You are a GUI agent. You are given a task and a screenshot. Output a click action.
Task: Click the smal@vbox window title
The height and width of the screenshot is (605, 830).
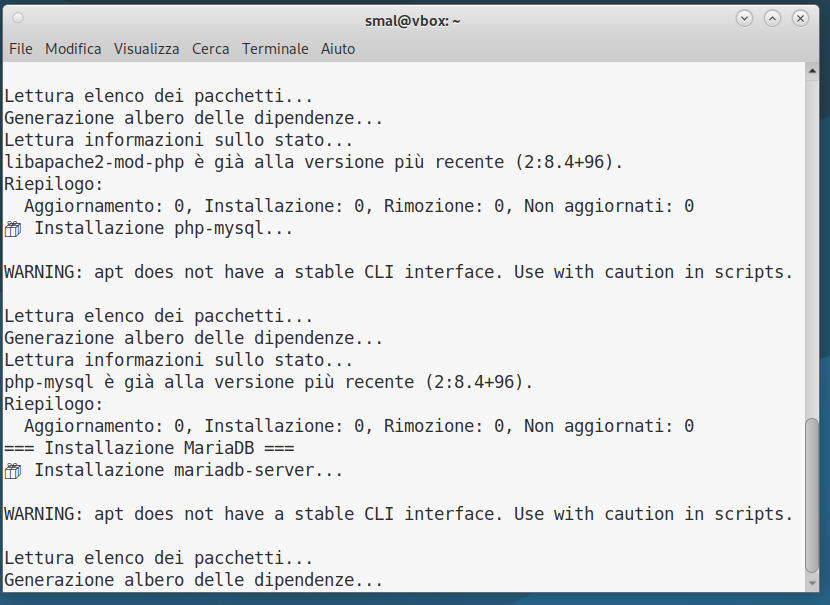413,20
